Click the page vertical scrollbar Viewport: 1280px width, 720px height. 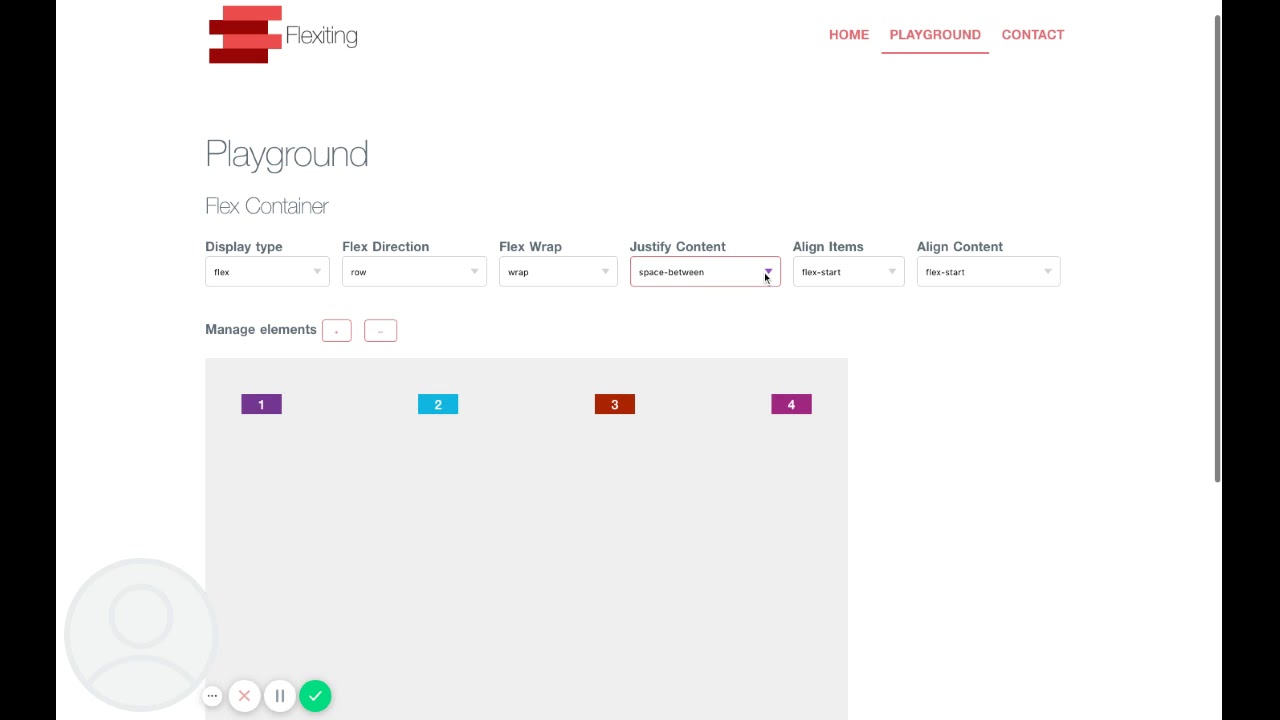coord(1217,248)
